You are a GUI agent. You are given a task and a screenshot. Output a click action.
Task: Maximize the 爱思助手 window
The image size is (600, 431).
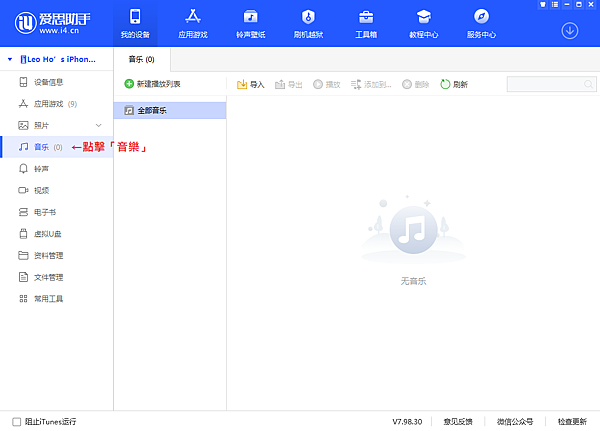pyautogui.click(x=579, y=5)
